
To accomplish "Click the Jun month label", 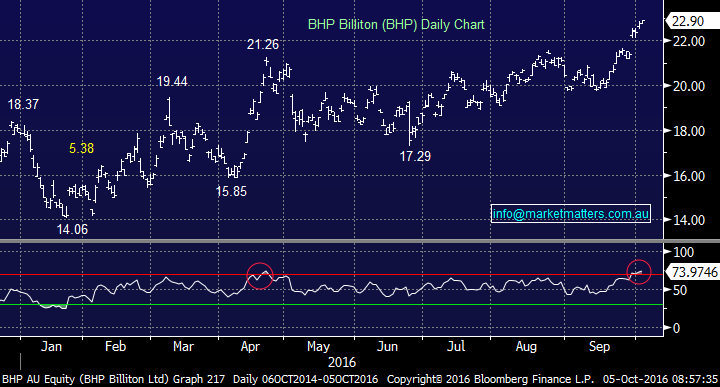I will [x=387, y=346].
